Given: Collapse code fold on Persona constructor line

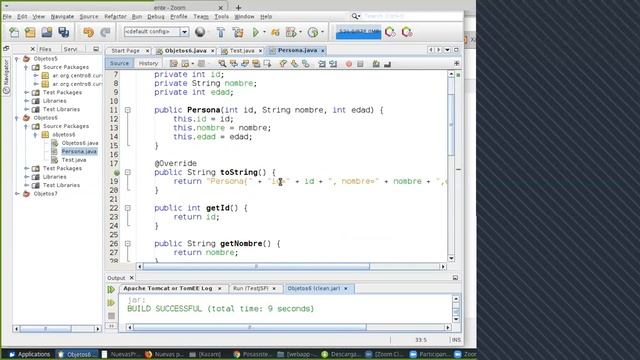Looking at the screenshot, I should tap(128, 110).
